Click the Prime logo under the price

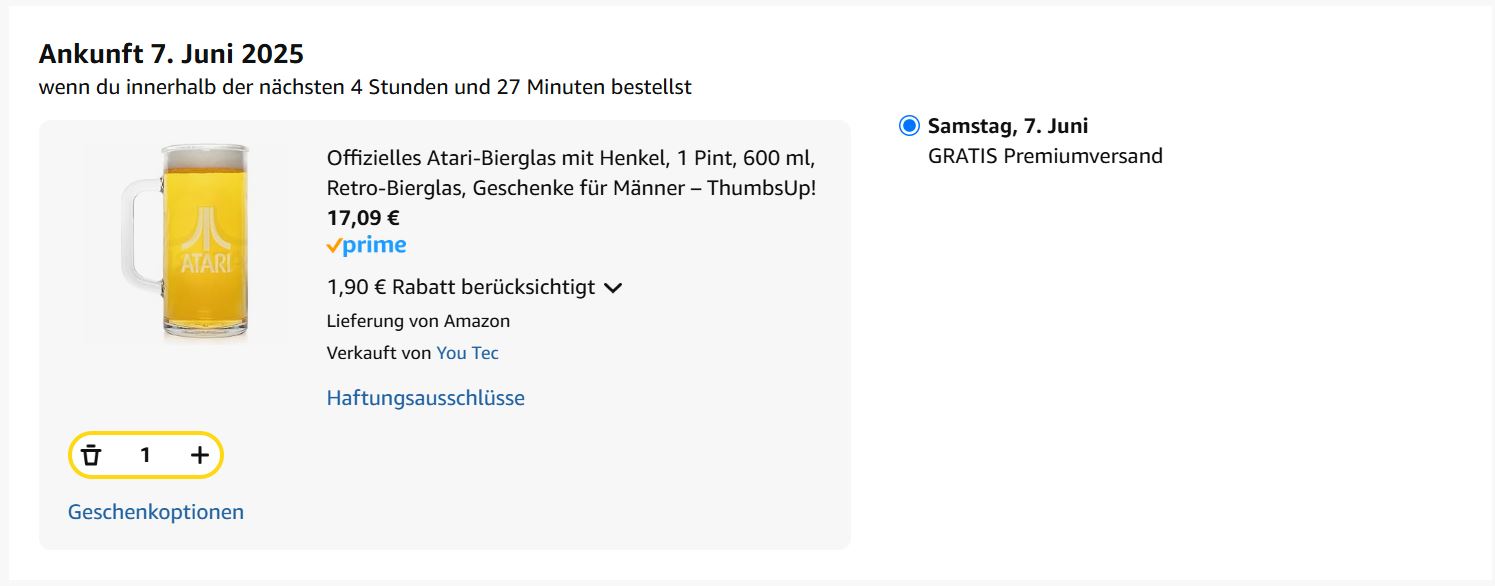(x=366, y=246)
